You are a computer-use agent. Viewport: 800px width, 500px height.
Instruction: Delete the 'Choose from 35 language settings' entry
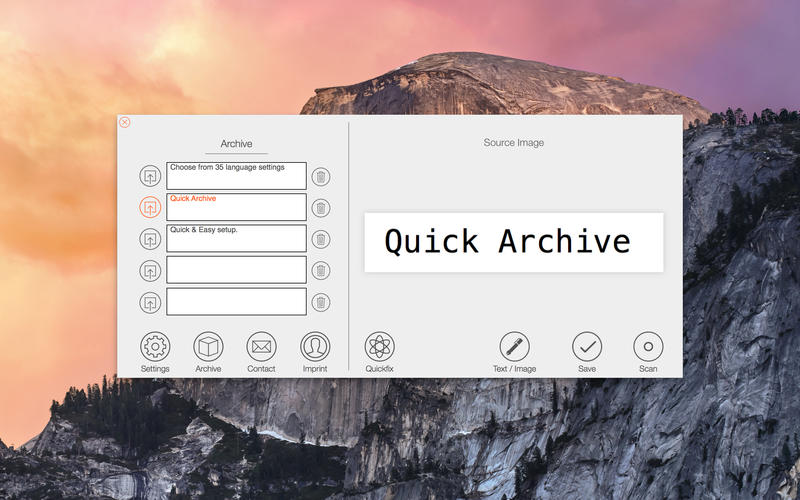point(320,177)
